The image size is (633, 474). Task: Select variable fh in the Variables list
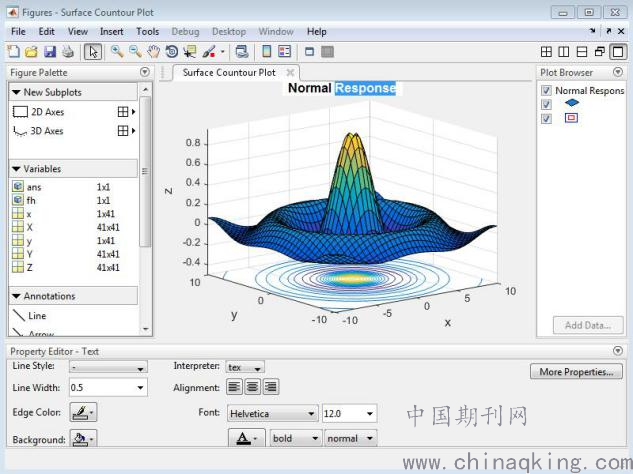pyautogui.click(x=67, y=200)
